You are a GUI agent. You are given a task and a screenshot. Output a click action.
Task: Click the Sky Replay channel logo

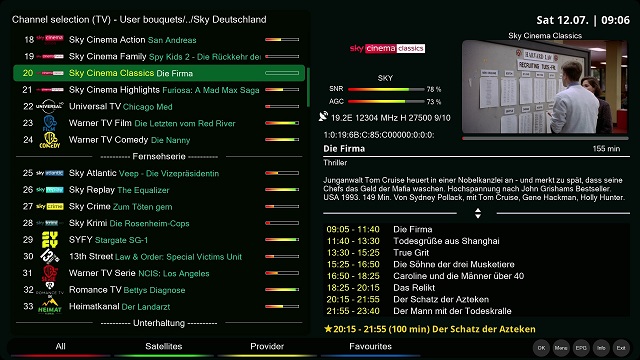click(x=49, y=190)
